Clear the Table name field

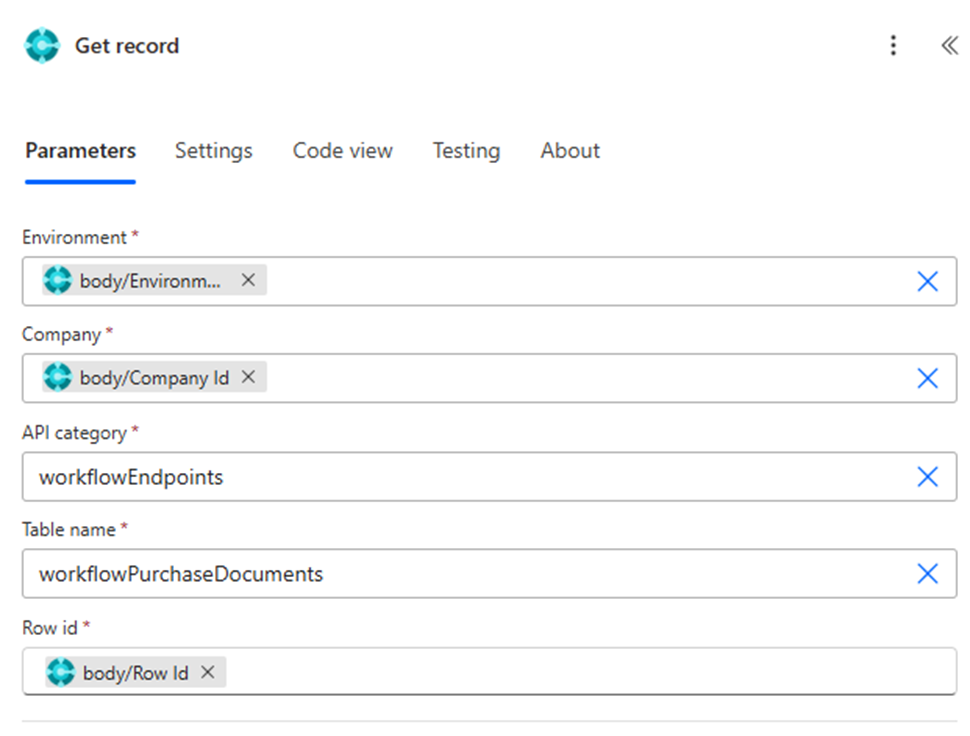coord(927,574)
